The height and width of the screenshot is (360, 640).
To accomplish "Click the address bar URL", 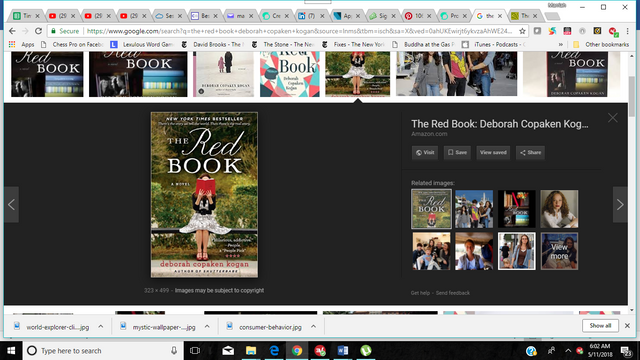I will pyautogui.click(x=299, y=31).
